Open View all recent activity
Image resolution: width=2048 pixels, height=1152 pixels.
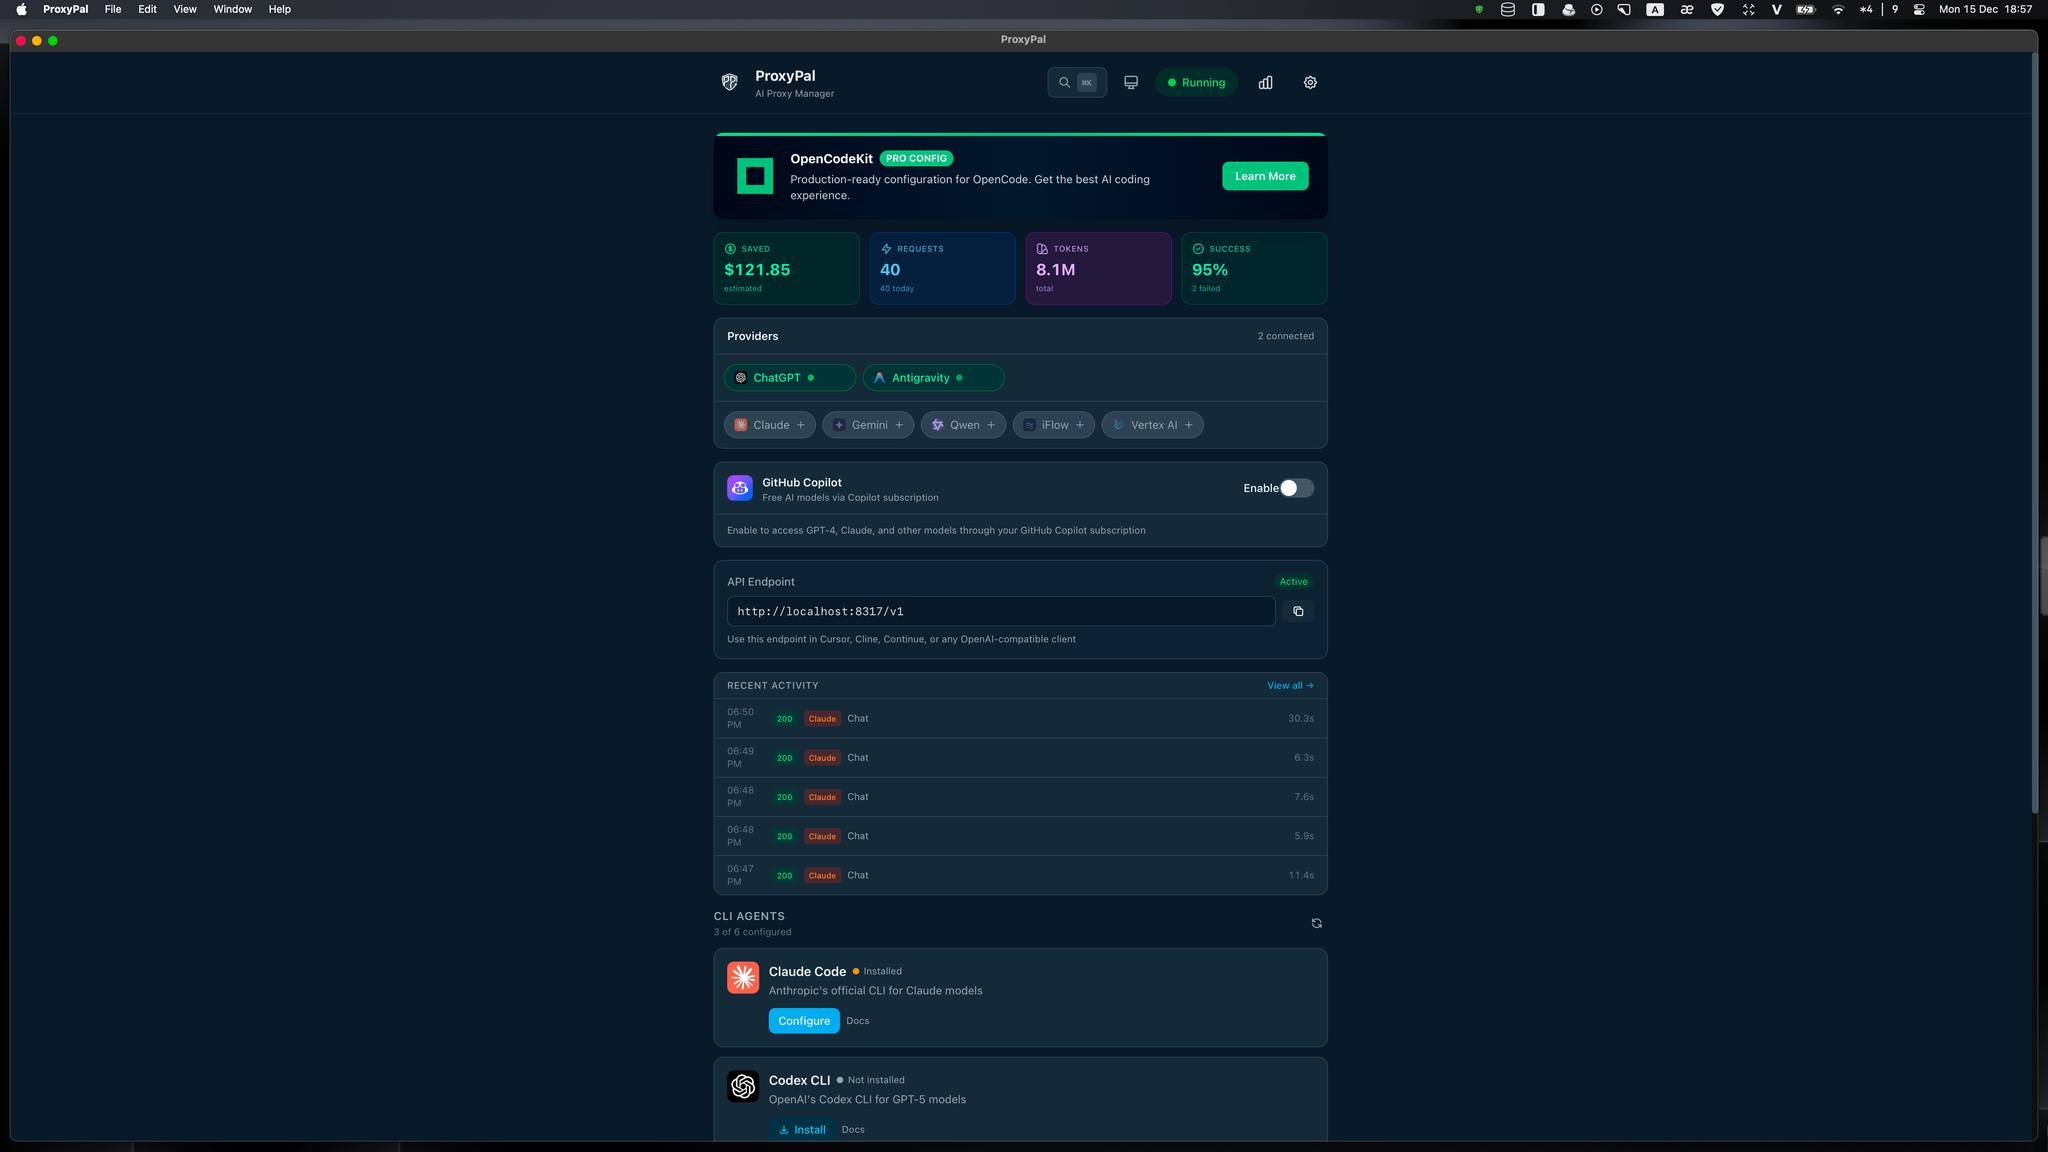1289,686
